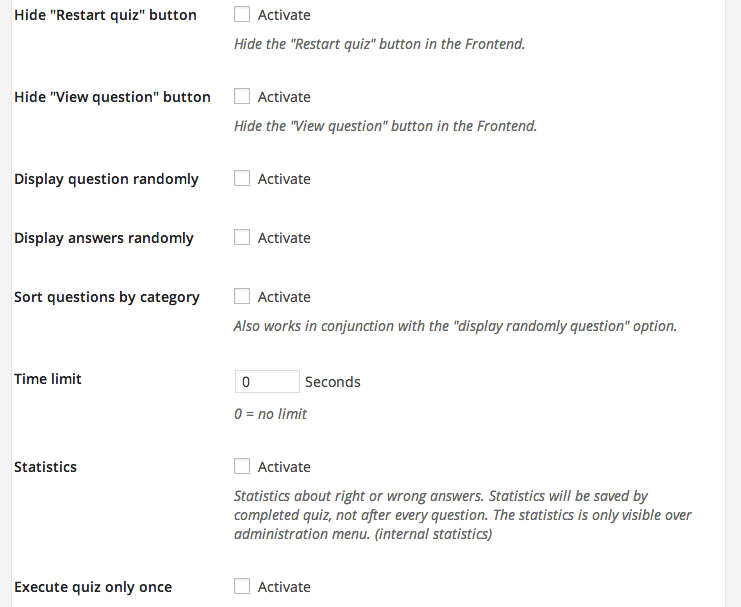Enable Hide "Restart quiz" button checkbox

tap(242, 15)
